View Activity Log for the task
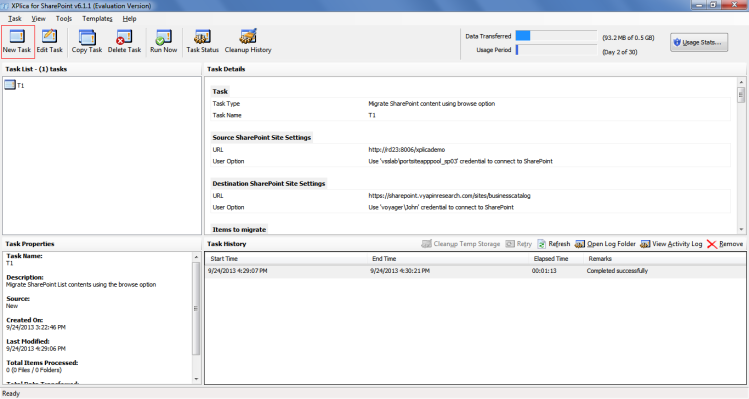This screenshot has height=399, width=749. [x=671, y=244]
